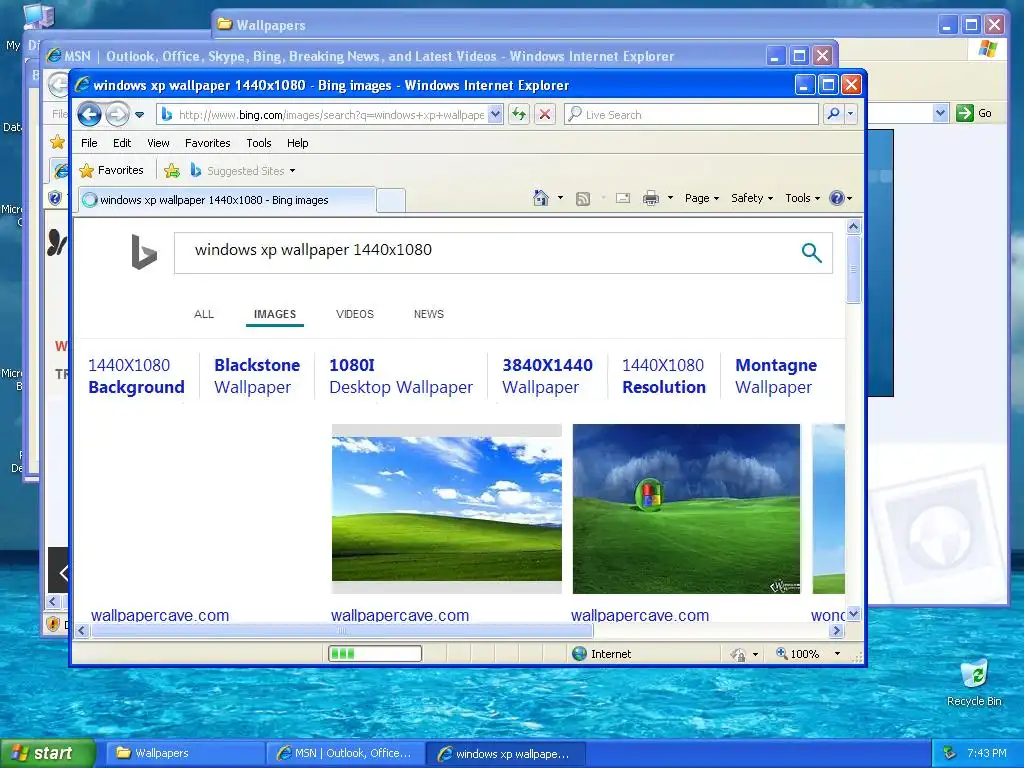
Task: Switch to the ALL results tab
Action: 204,314
